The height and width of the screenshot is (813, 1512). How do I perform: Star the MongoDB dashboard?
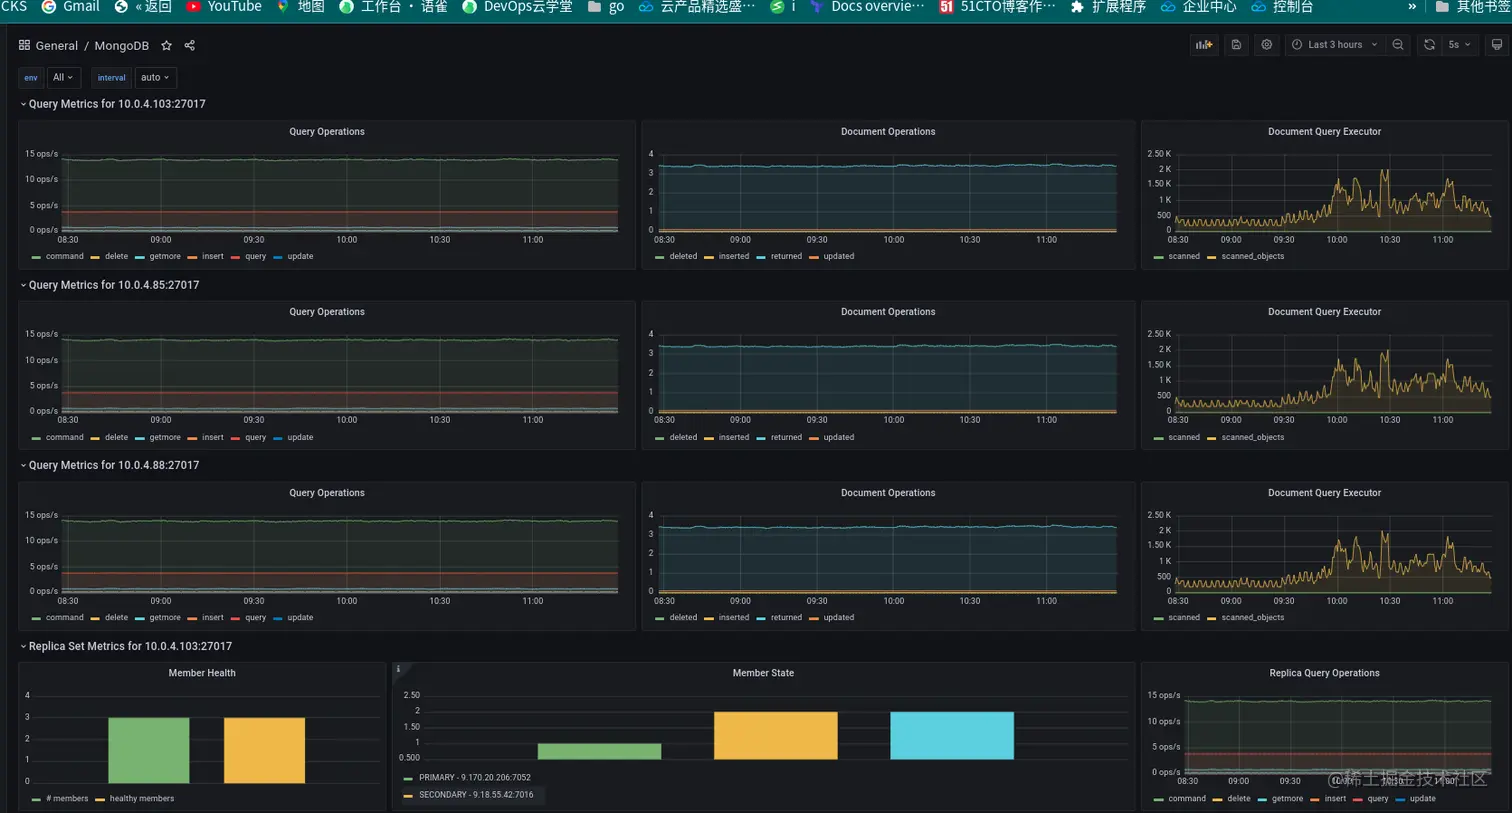click(167, 46)
